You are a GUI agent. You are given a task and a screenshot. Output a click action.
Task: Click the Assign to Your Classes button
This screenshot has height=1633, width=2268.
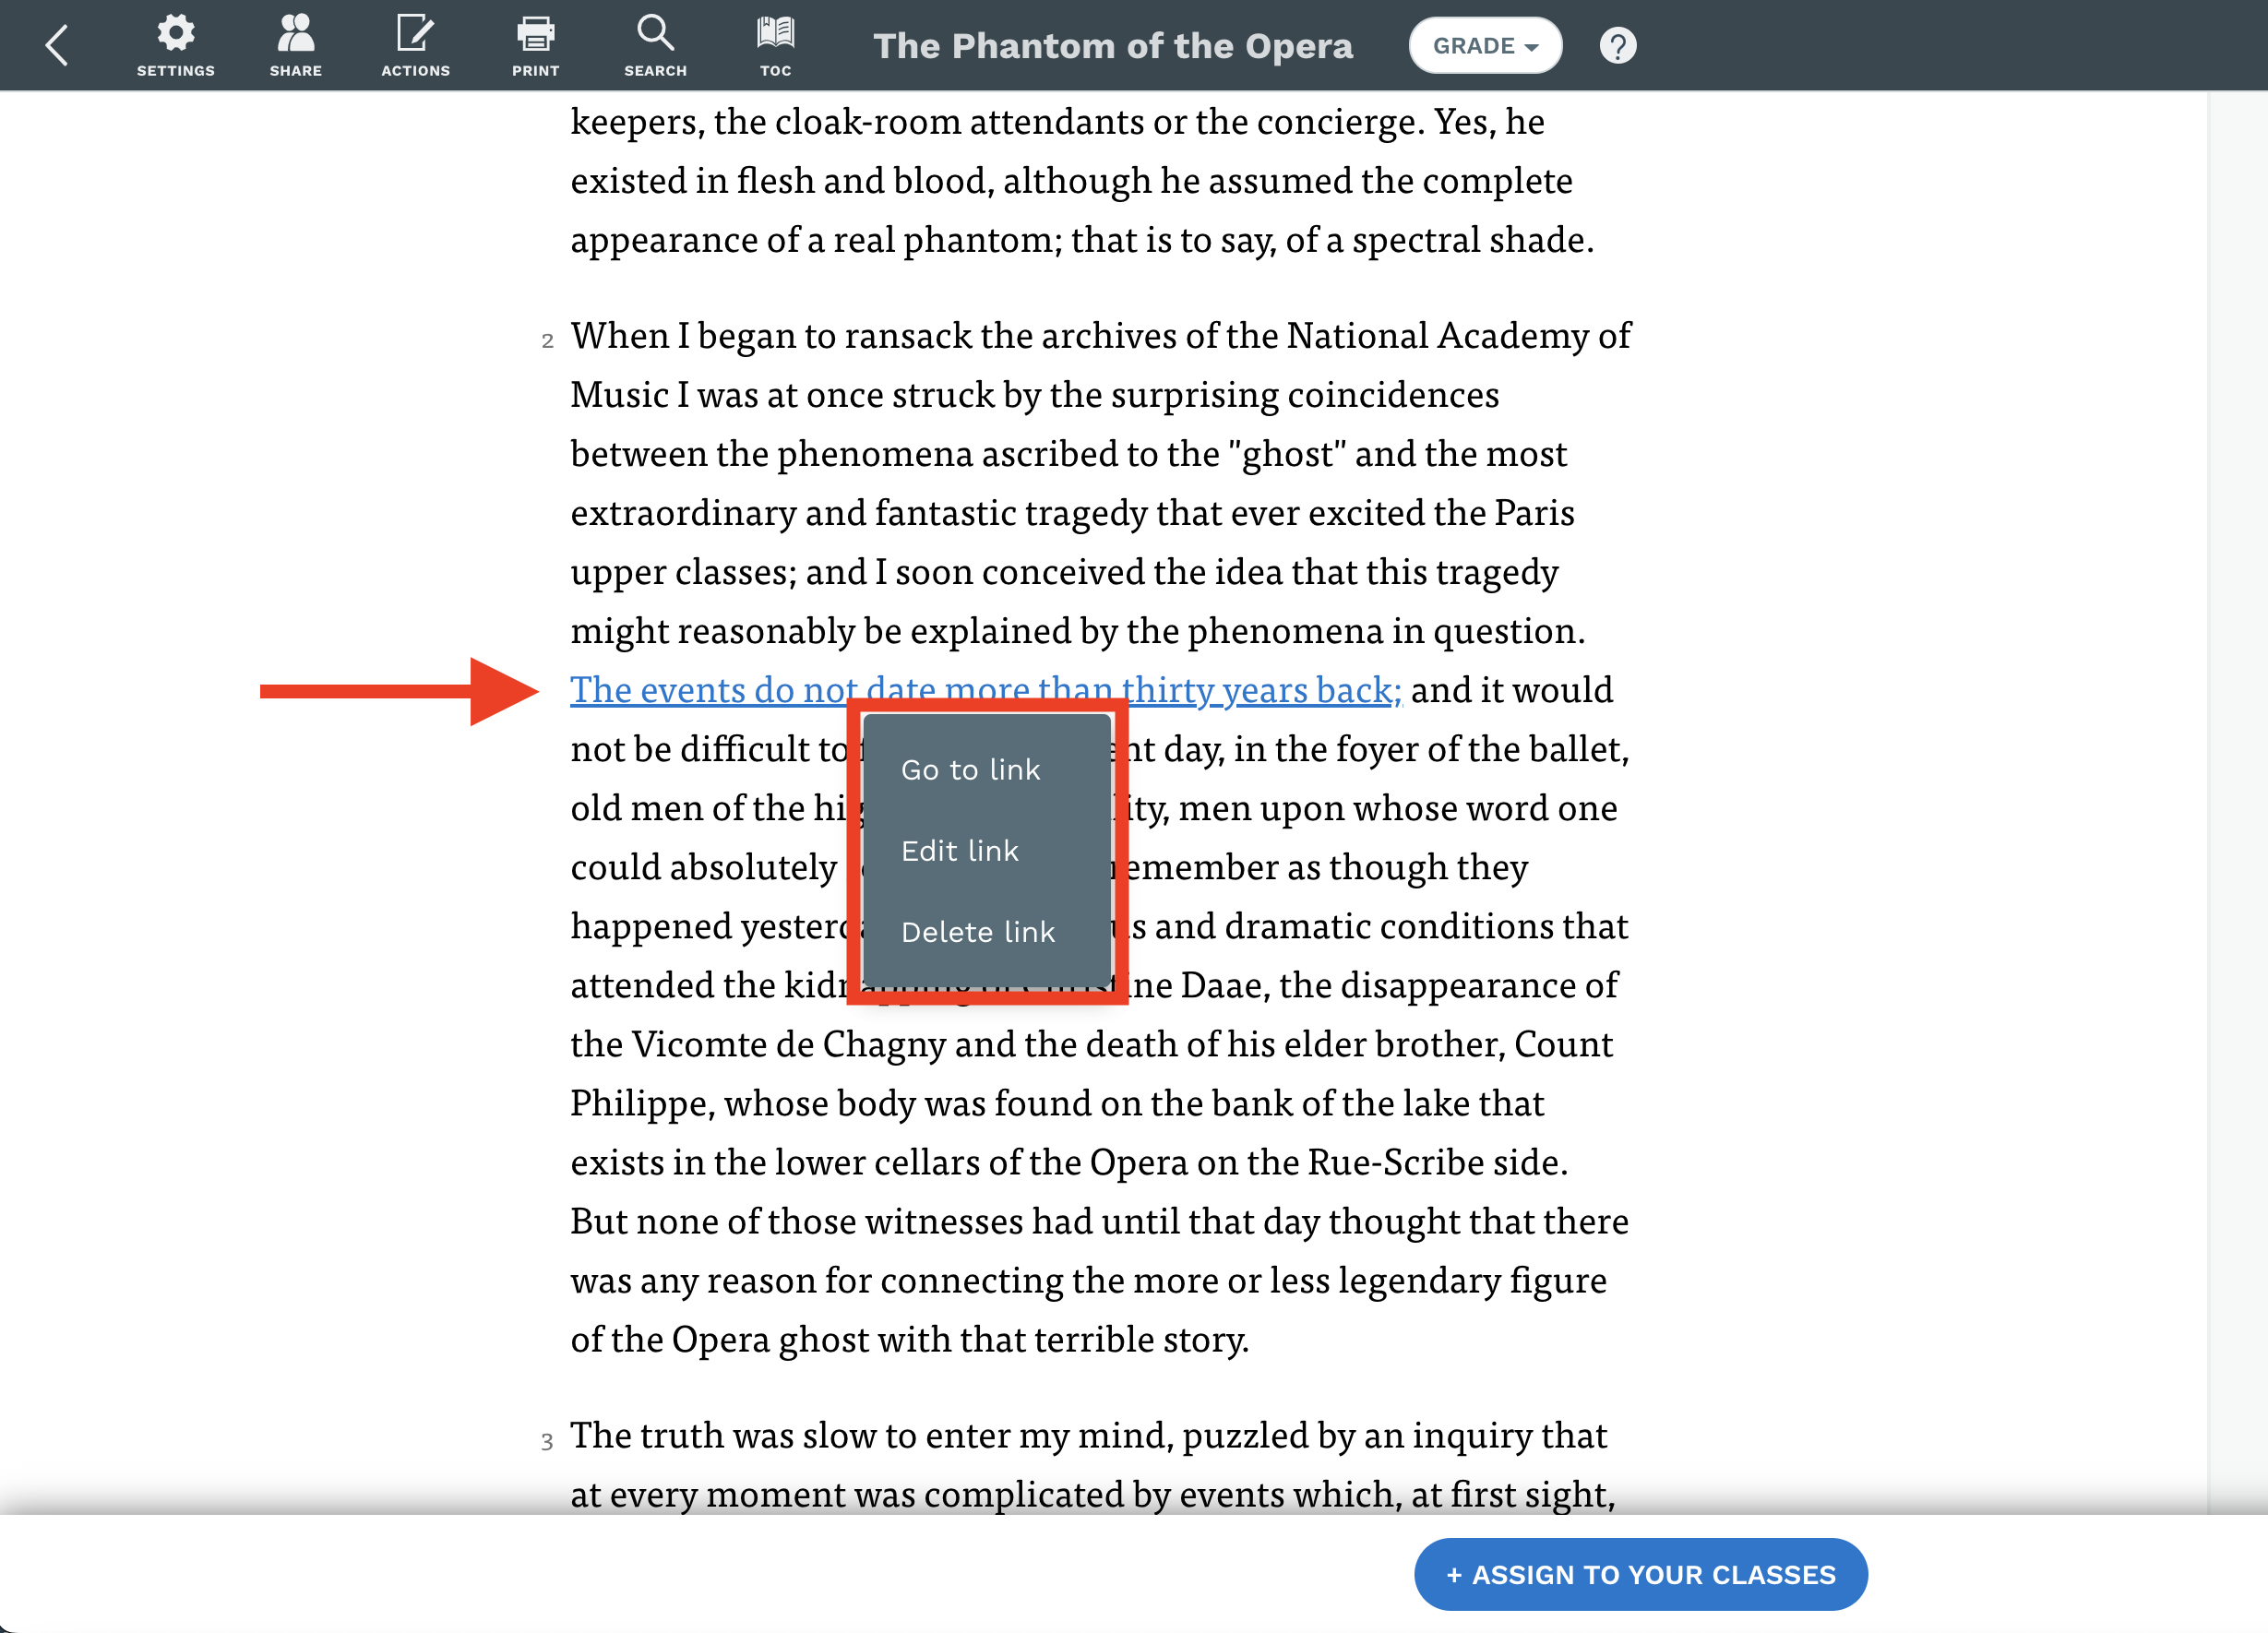tap(1640, 1574)
